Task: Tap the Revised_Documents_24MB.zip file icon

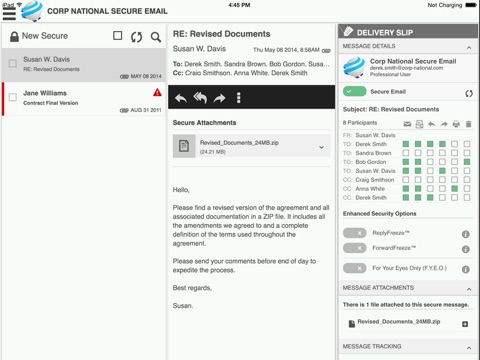Action: 184,146
